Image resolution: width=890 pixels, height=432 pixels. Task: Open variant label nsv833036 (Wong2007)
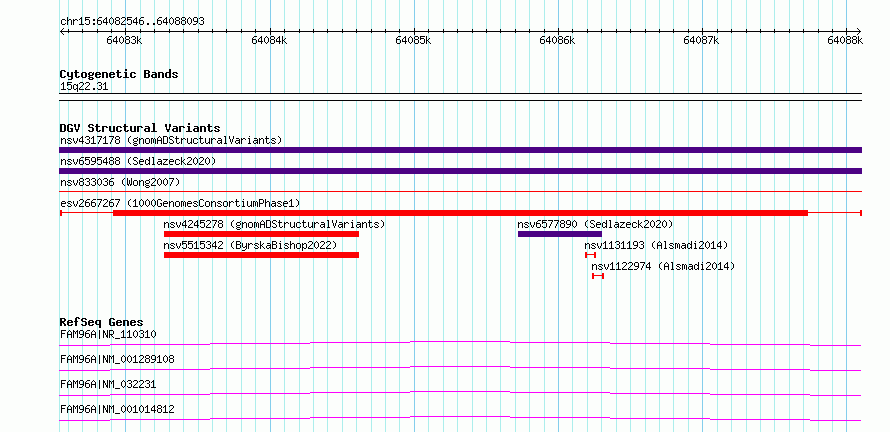pyautogui.click(x=120, y=182)
